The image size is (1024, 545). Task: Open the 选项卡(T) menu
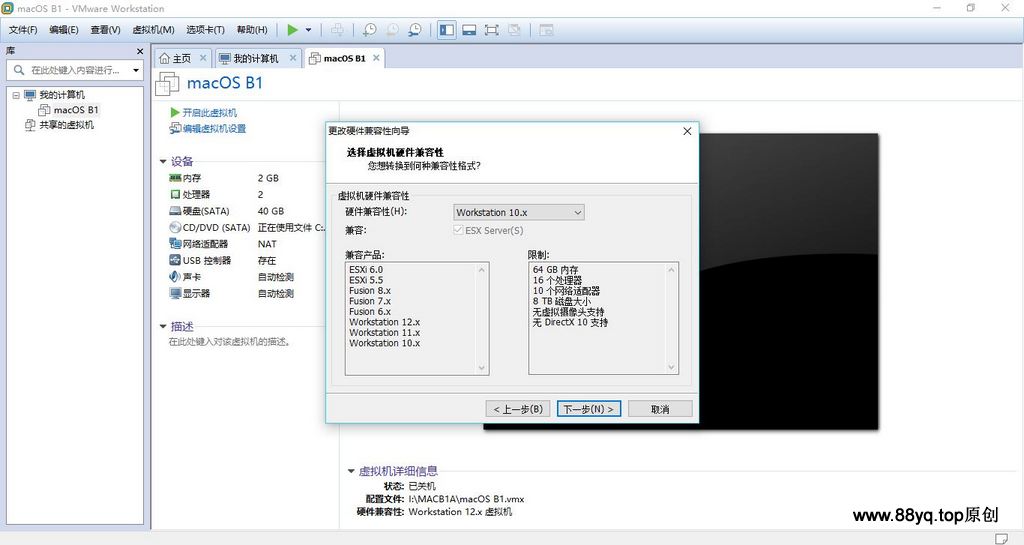[205, 29]
